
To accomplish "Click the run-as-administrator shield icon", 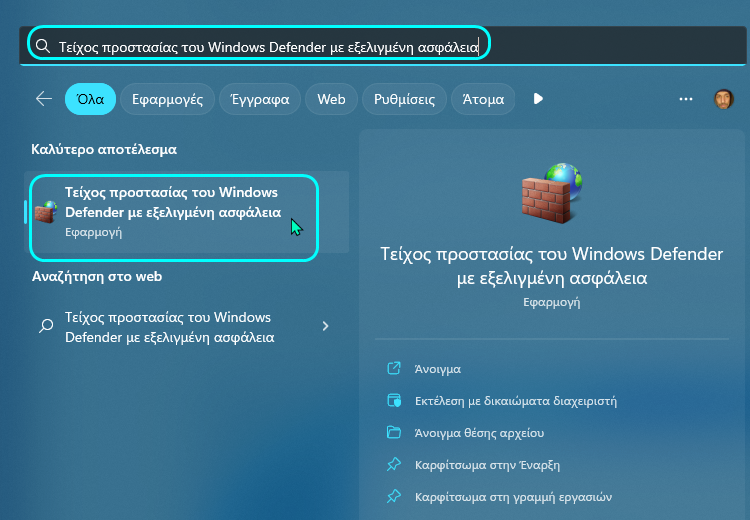I will coord(394,400).
